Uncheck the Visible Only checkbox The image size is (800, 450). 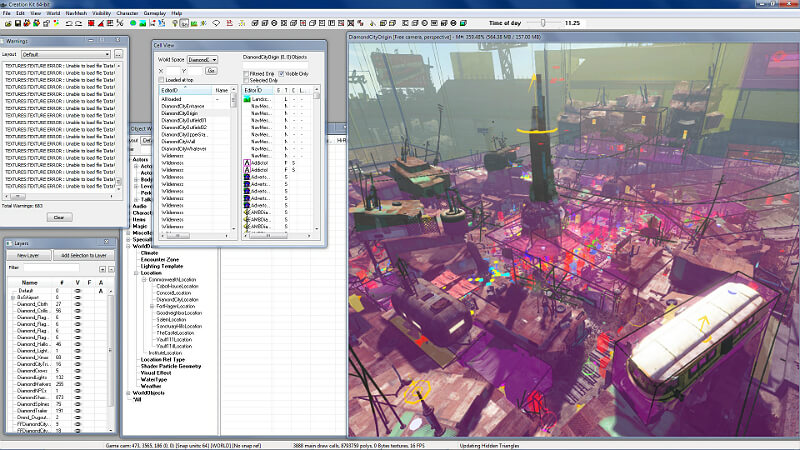[x=279, y=73]
